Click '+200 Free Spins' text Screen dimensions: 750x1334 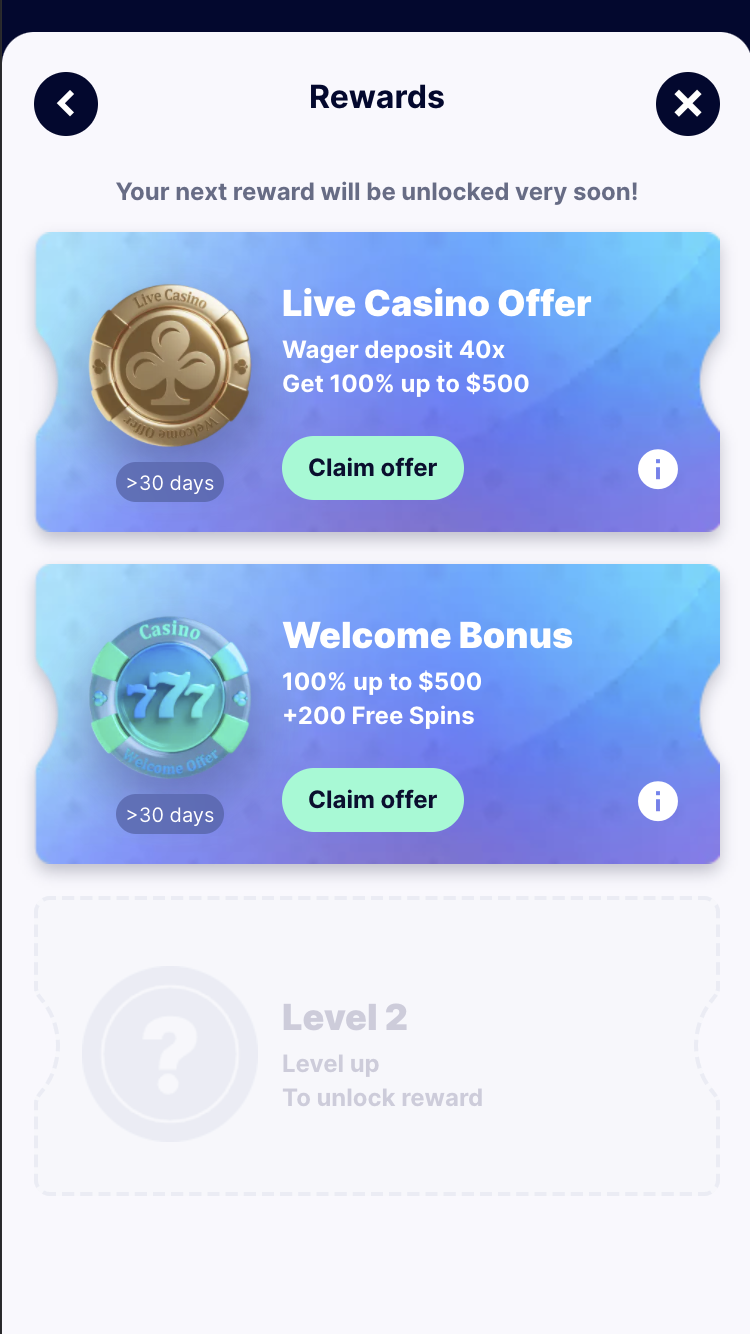coord(379,716)
